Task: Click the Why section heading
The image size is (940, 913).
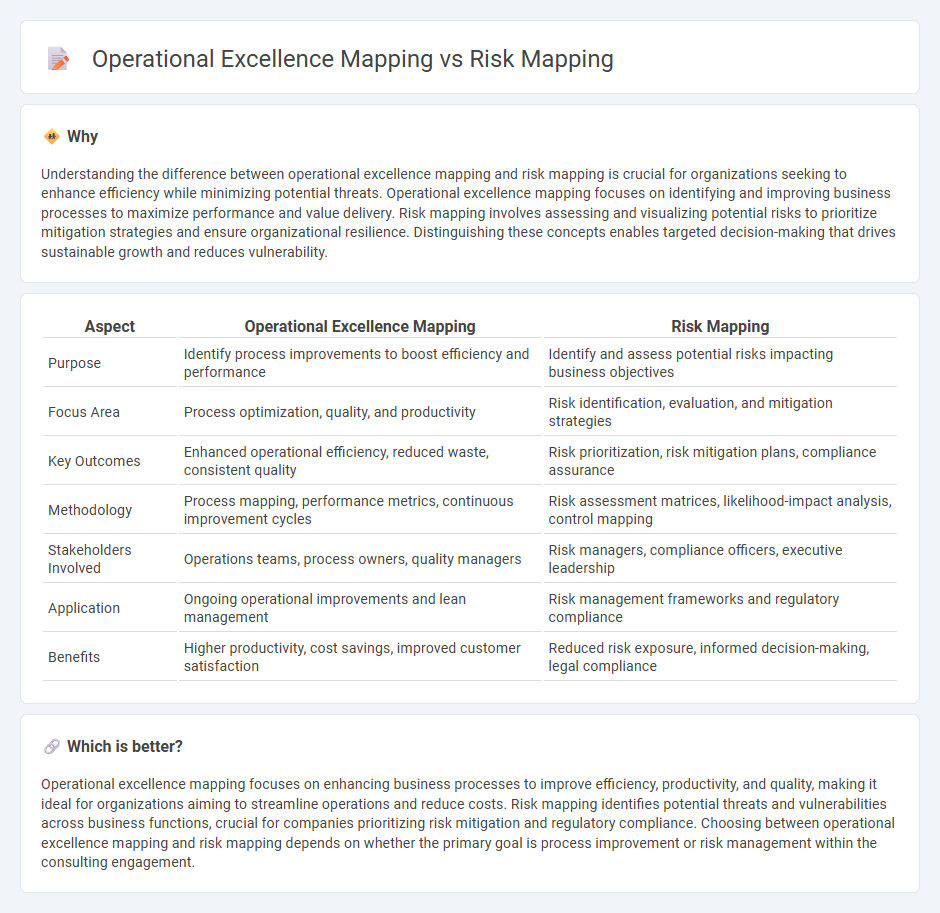Action: click(x=82, y=137)
